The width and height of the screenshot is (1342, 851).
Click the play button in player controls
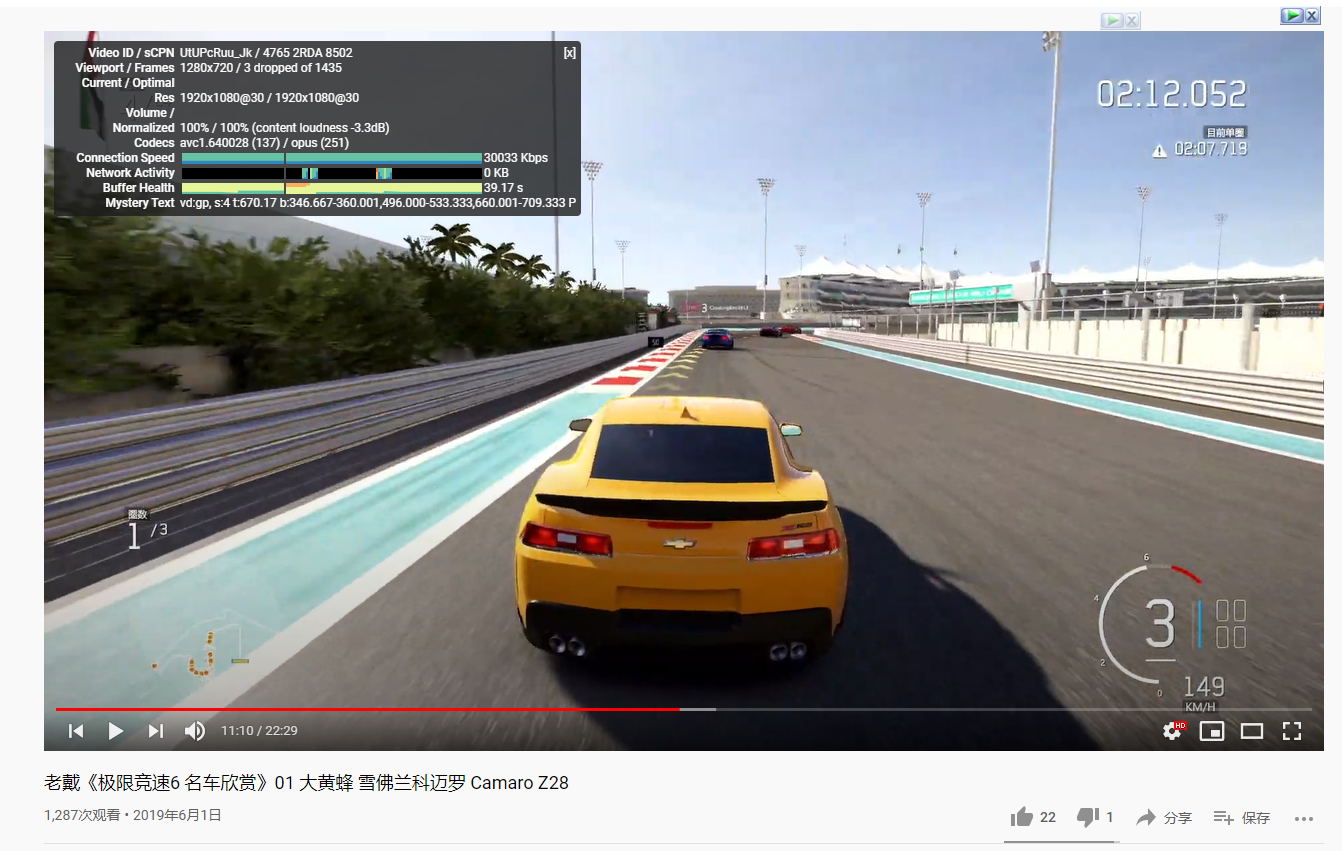point(116,731)
